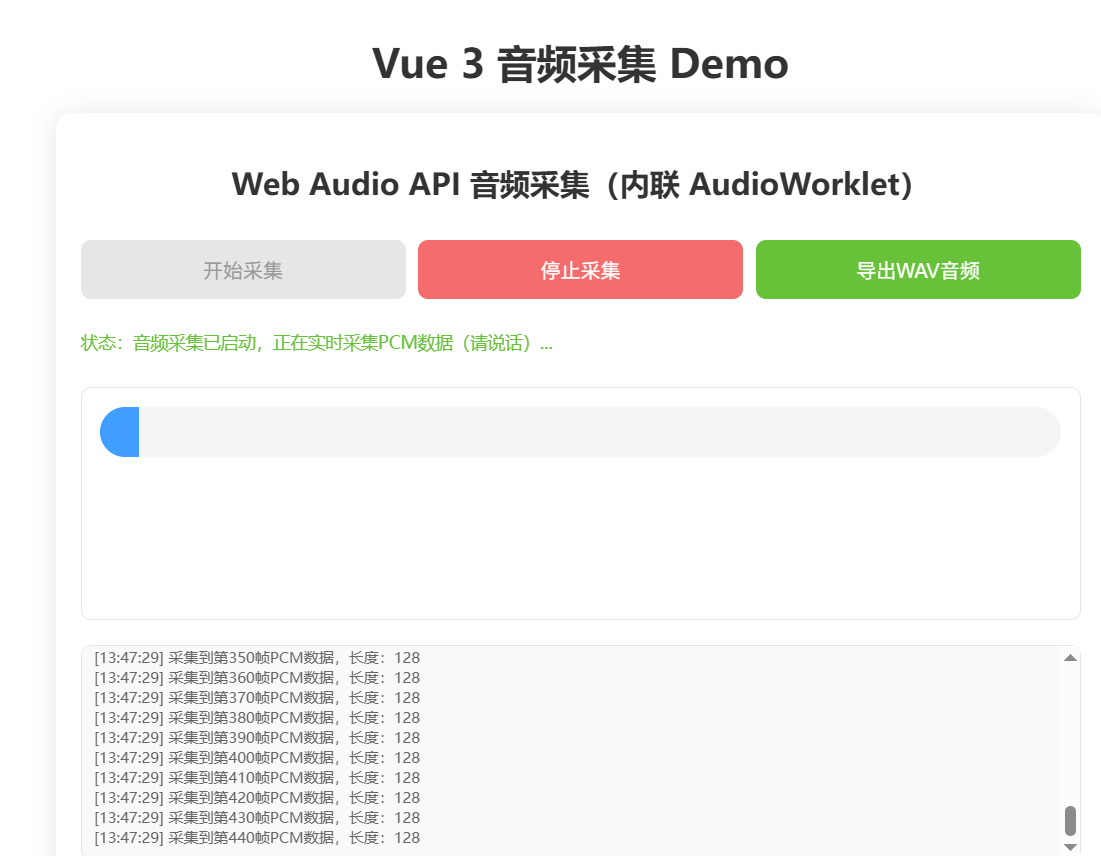1101x856 pixels.
Task: Select log line for 第430帧PCM数据
Action: (257, 818)
